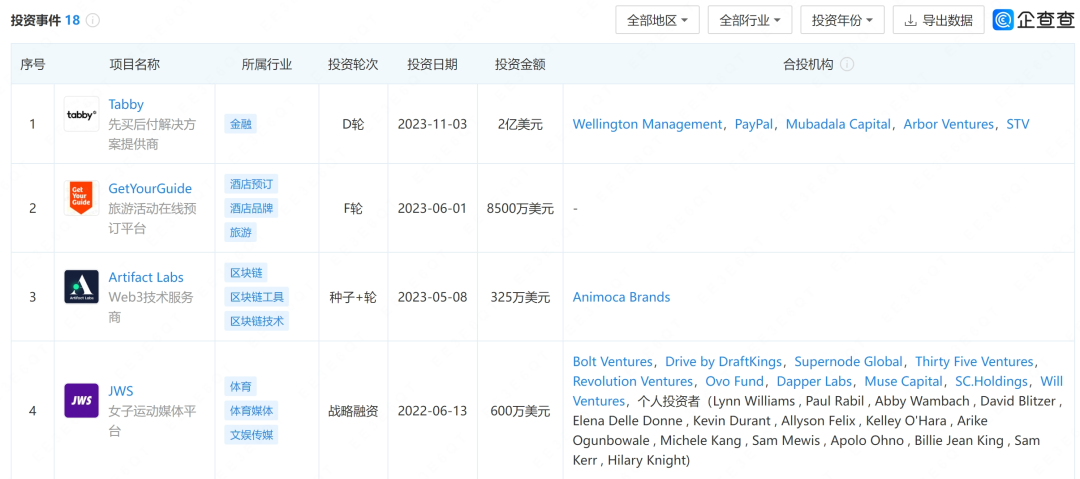Select the 2亿美元 amount cell
Image resolution: width=1080 pixels, height=479 pixels.
click(520, 125)
